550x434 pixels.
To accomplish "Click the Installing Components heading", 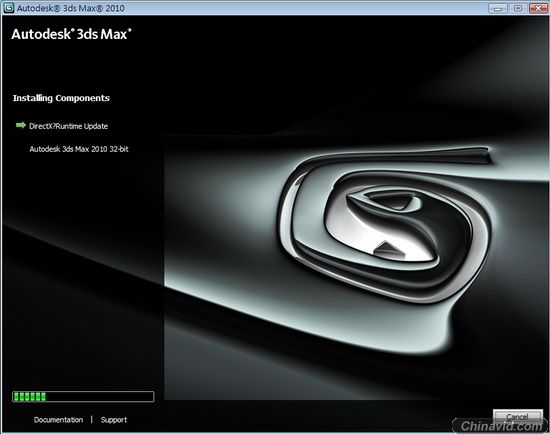I will pyautogui.click(x=61, y=98).
